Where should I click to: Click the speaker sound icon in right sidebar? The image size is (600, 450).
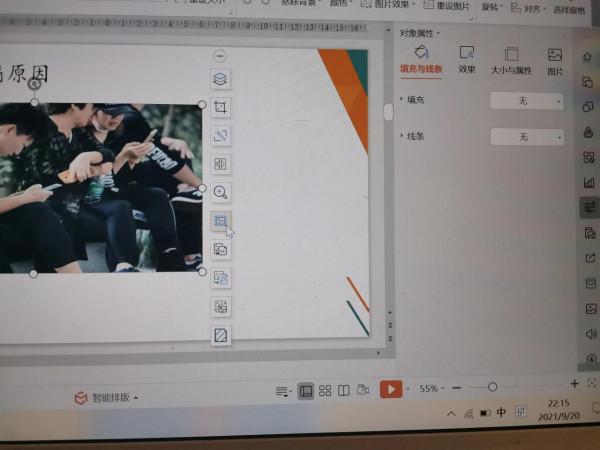pyautogui.click(x=591, y=334)
